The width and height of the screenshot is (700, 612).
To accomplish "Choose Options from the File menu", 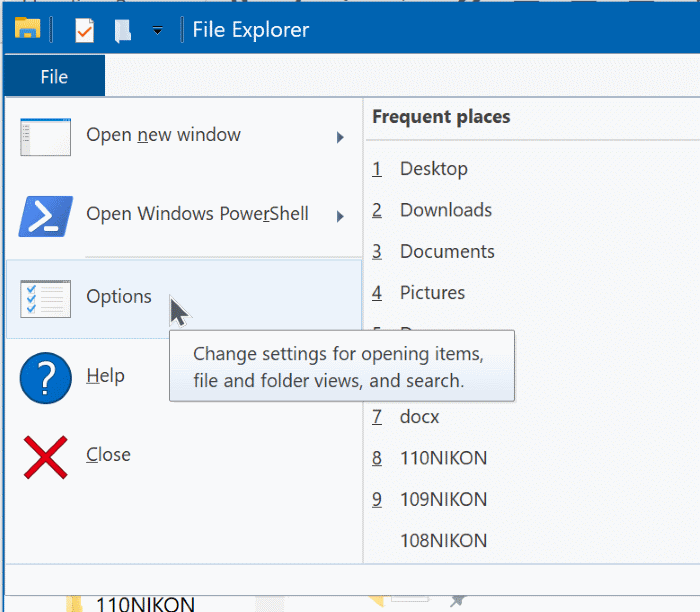I will [184, 299].
